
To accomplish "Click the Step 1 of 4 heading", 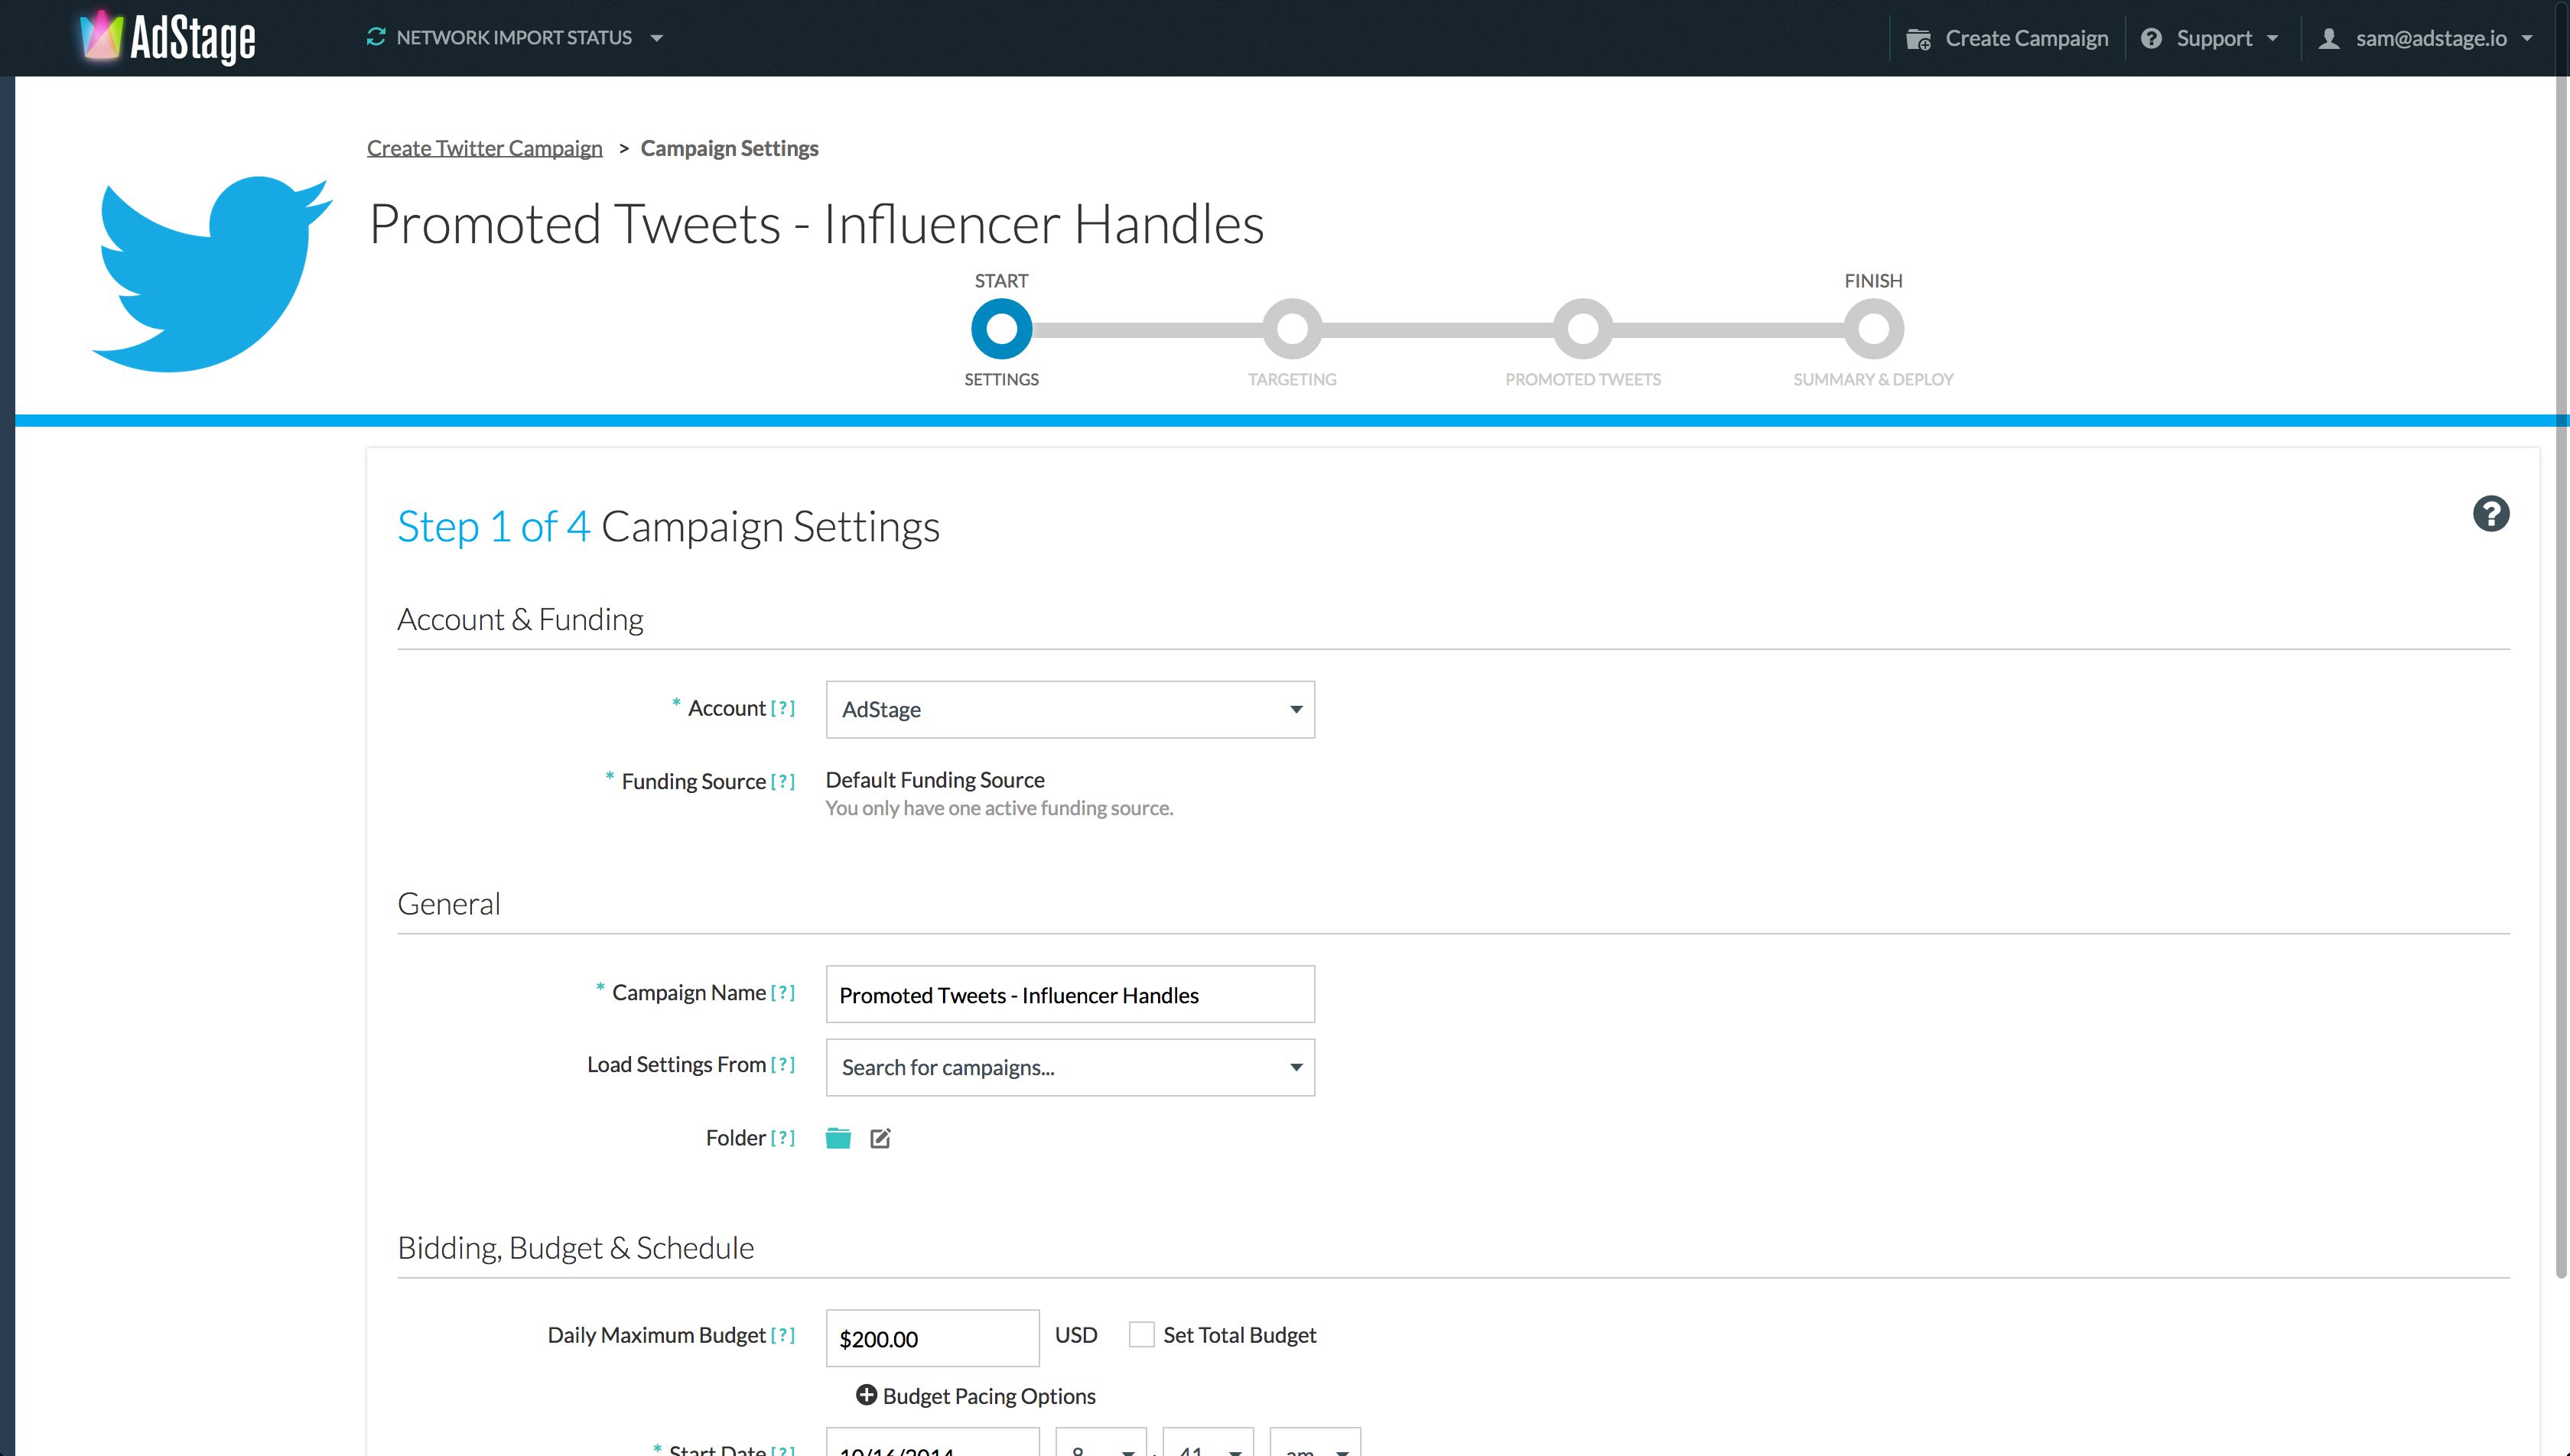I will [x=668, y=526].
